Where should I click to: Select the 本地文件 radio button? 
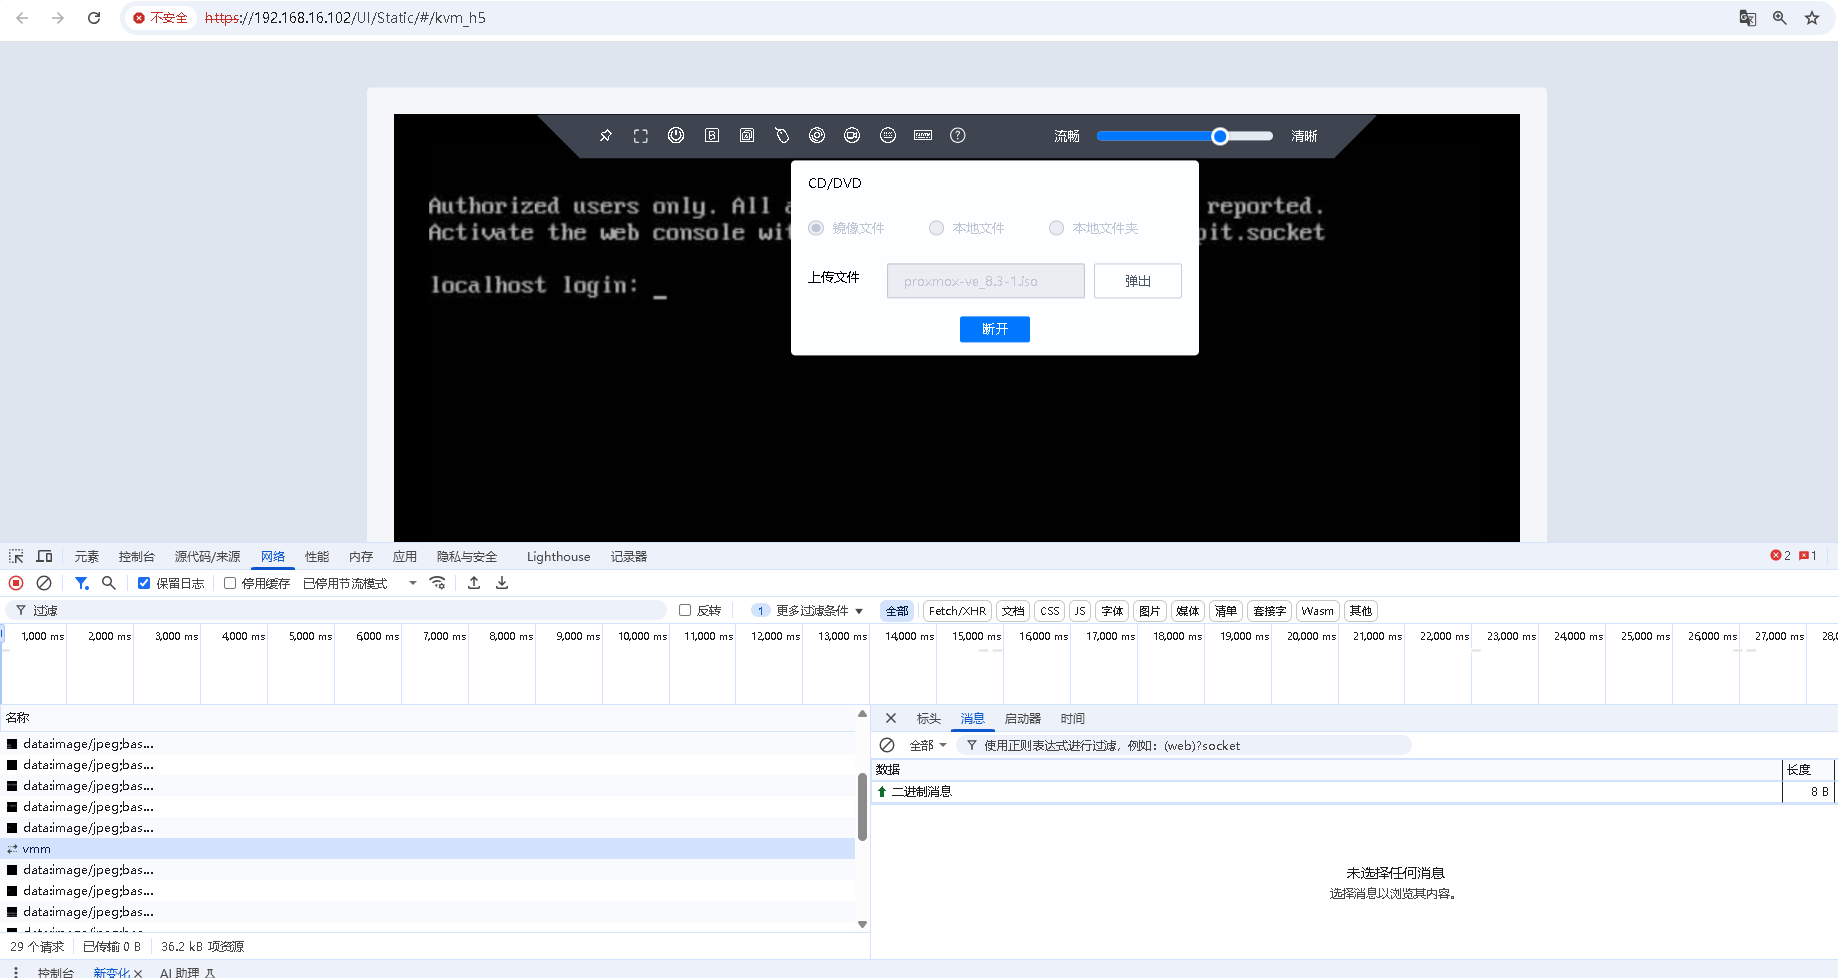[936, 228]
